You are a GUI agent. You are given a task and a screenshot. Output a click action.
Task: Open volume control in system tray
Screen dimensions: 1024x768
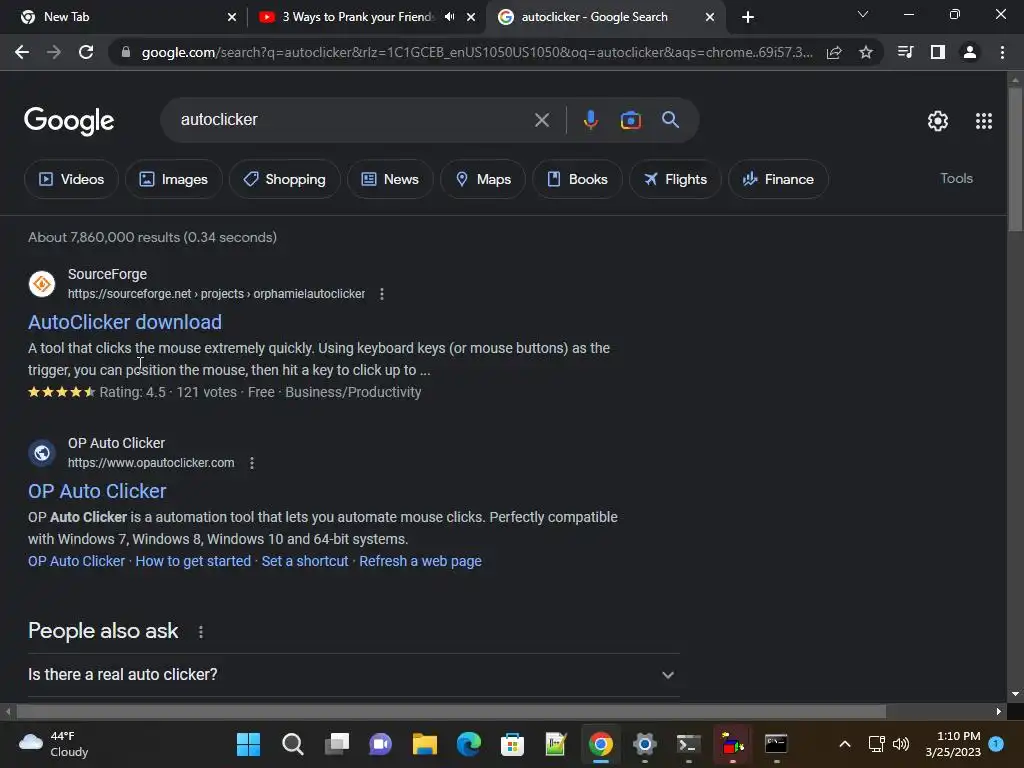point(901,744)
